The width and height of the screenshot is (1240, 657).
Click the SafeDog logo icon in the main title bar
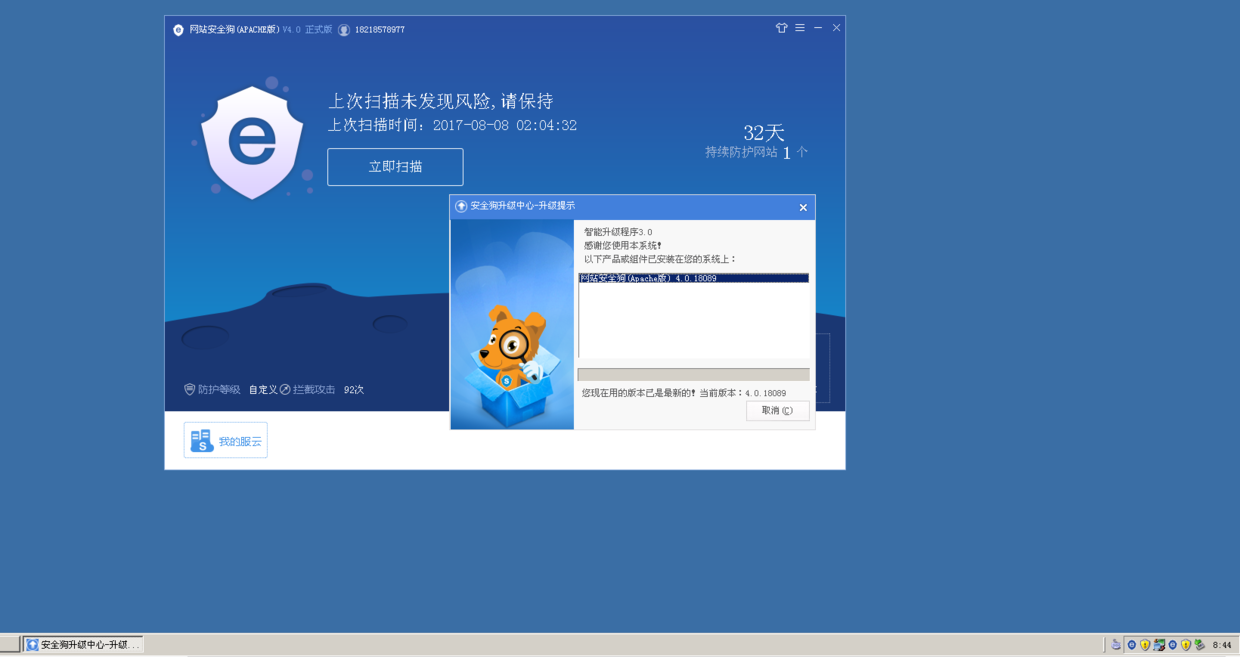click(178, 30)
